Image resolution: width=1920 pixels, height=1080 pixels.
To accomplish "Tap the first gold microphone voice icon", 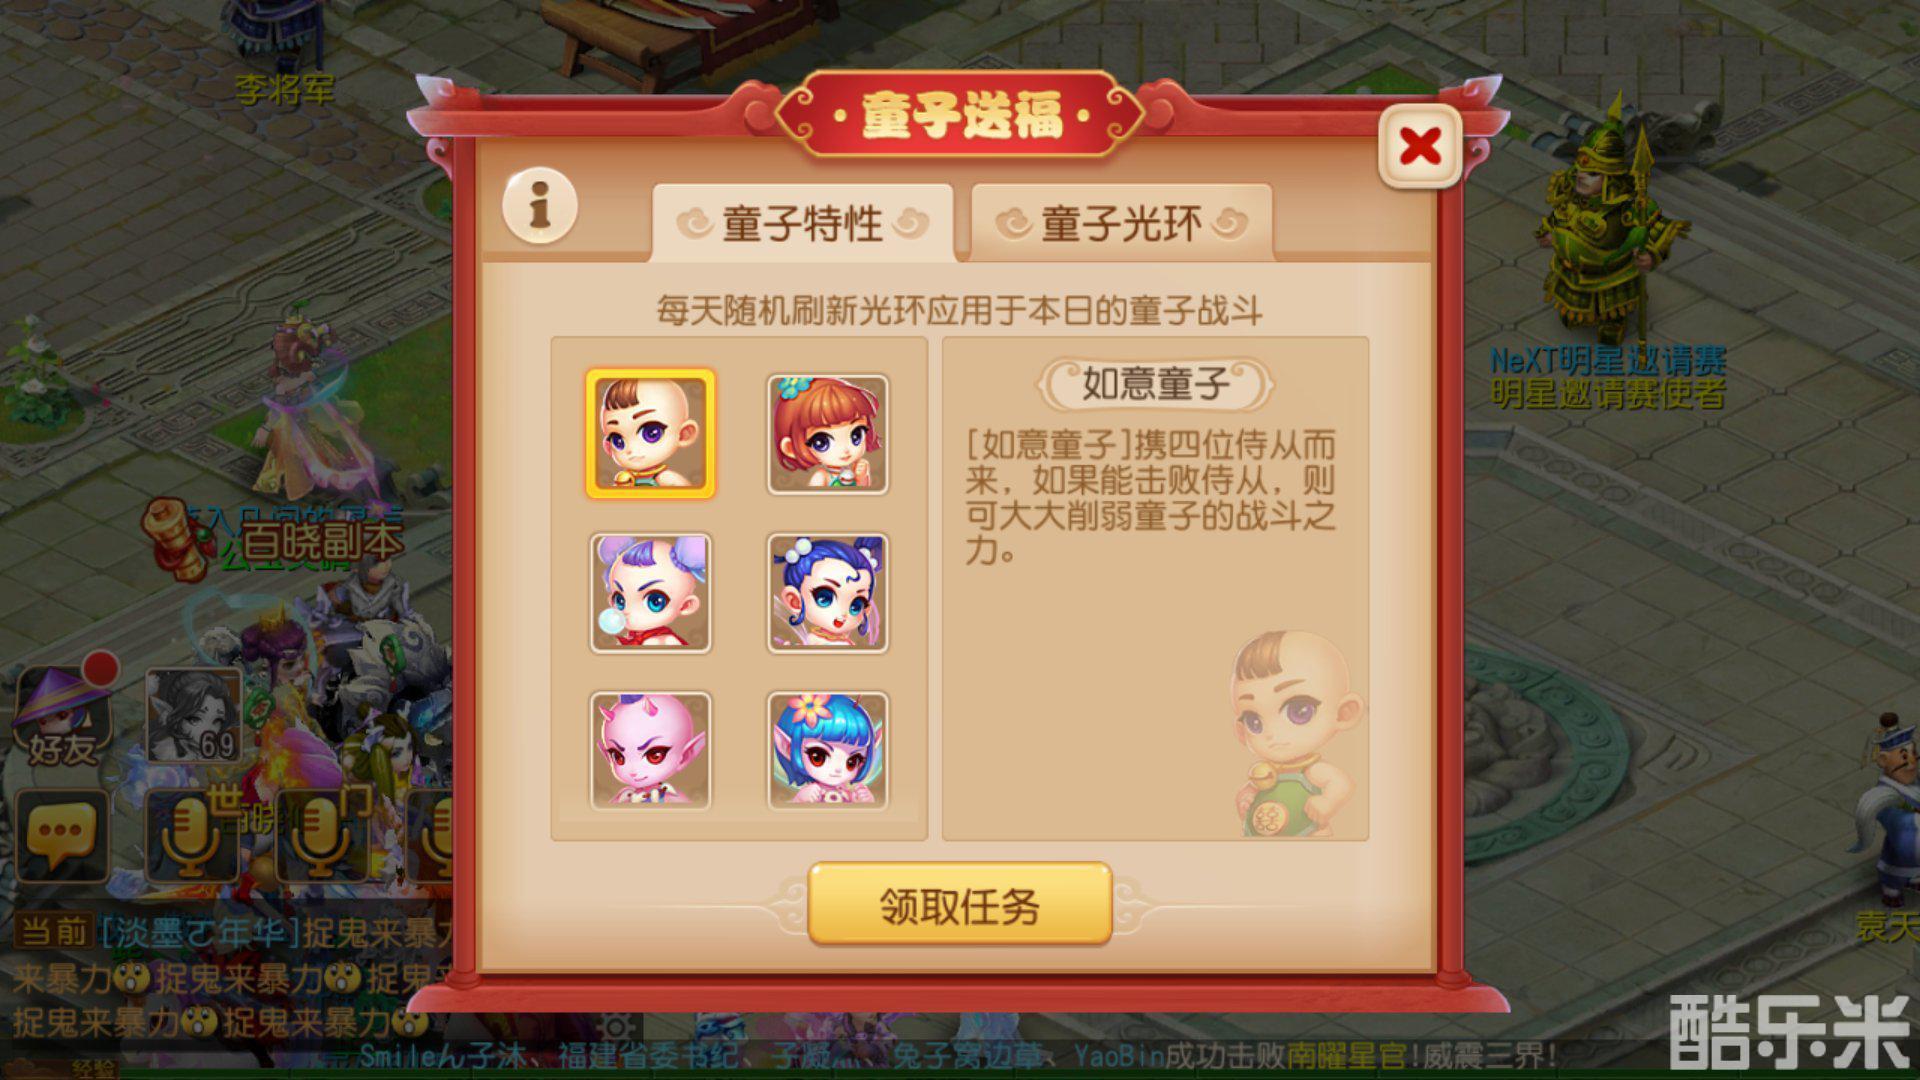I will click(x=190, y=835).
